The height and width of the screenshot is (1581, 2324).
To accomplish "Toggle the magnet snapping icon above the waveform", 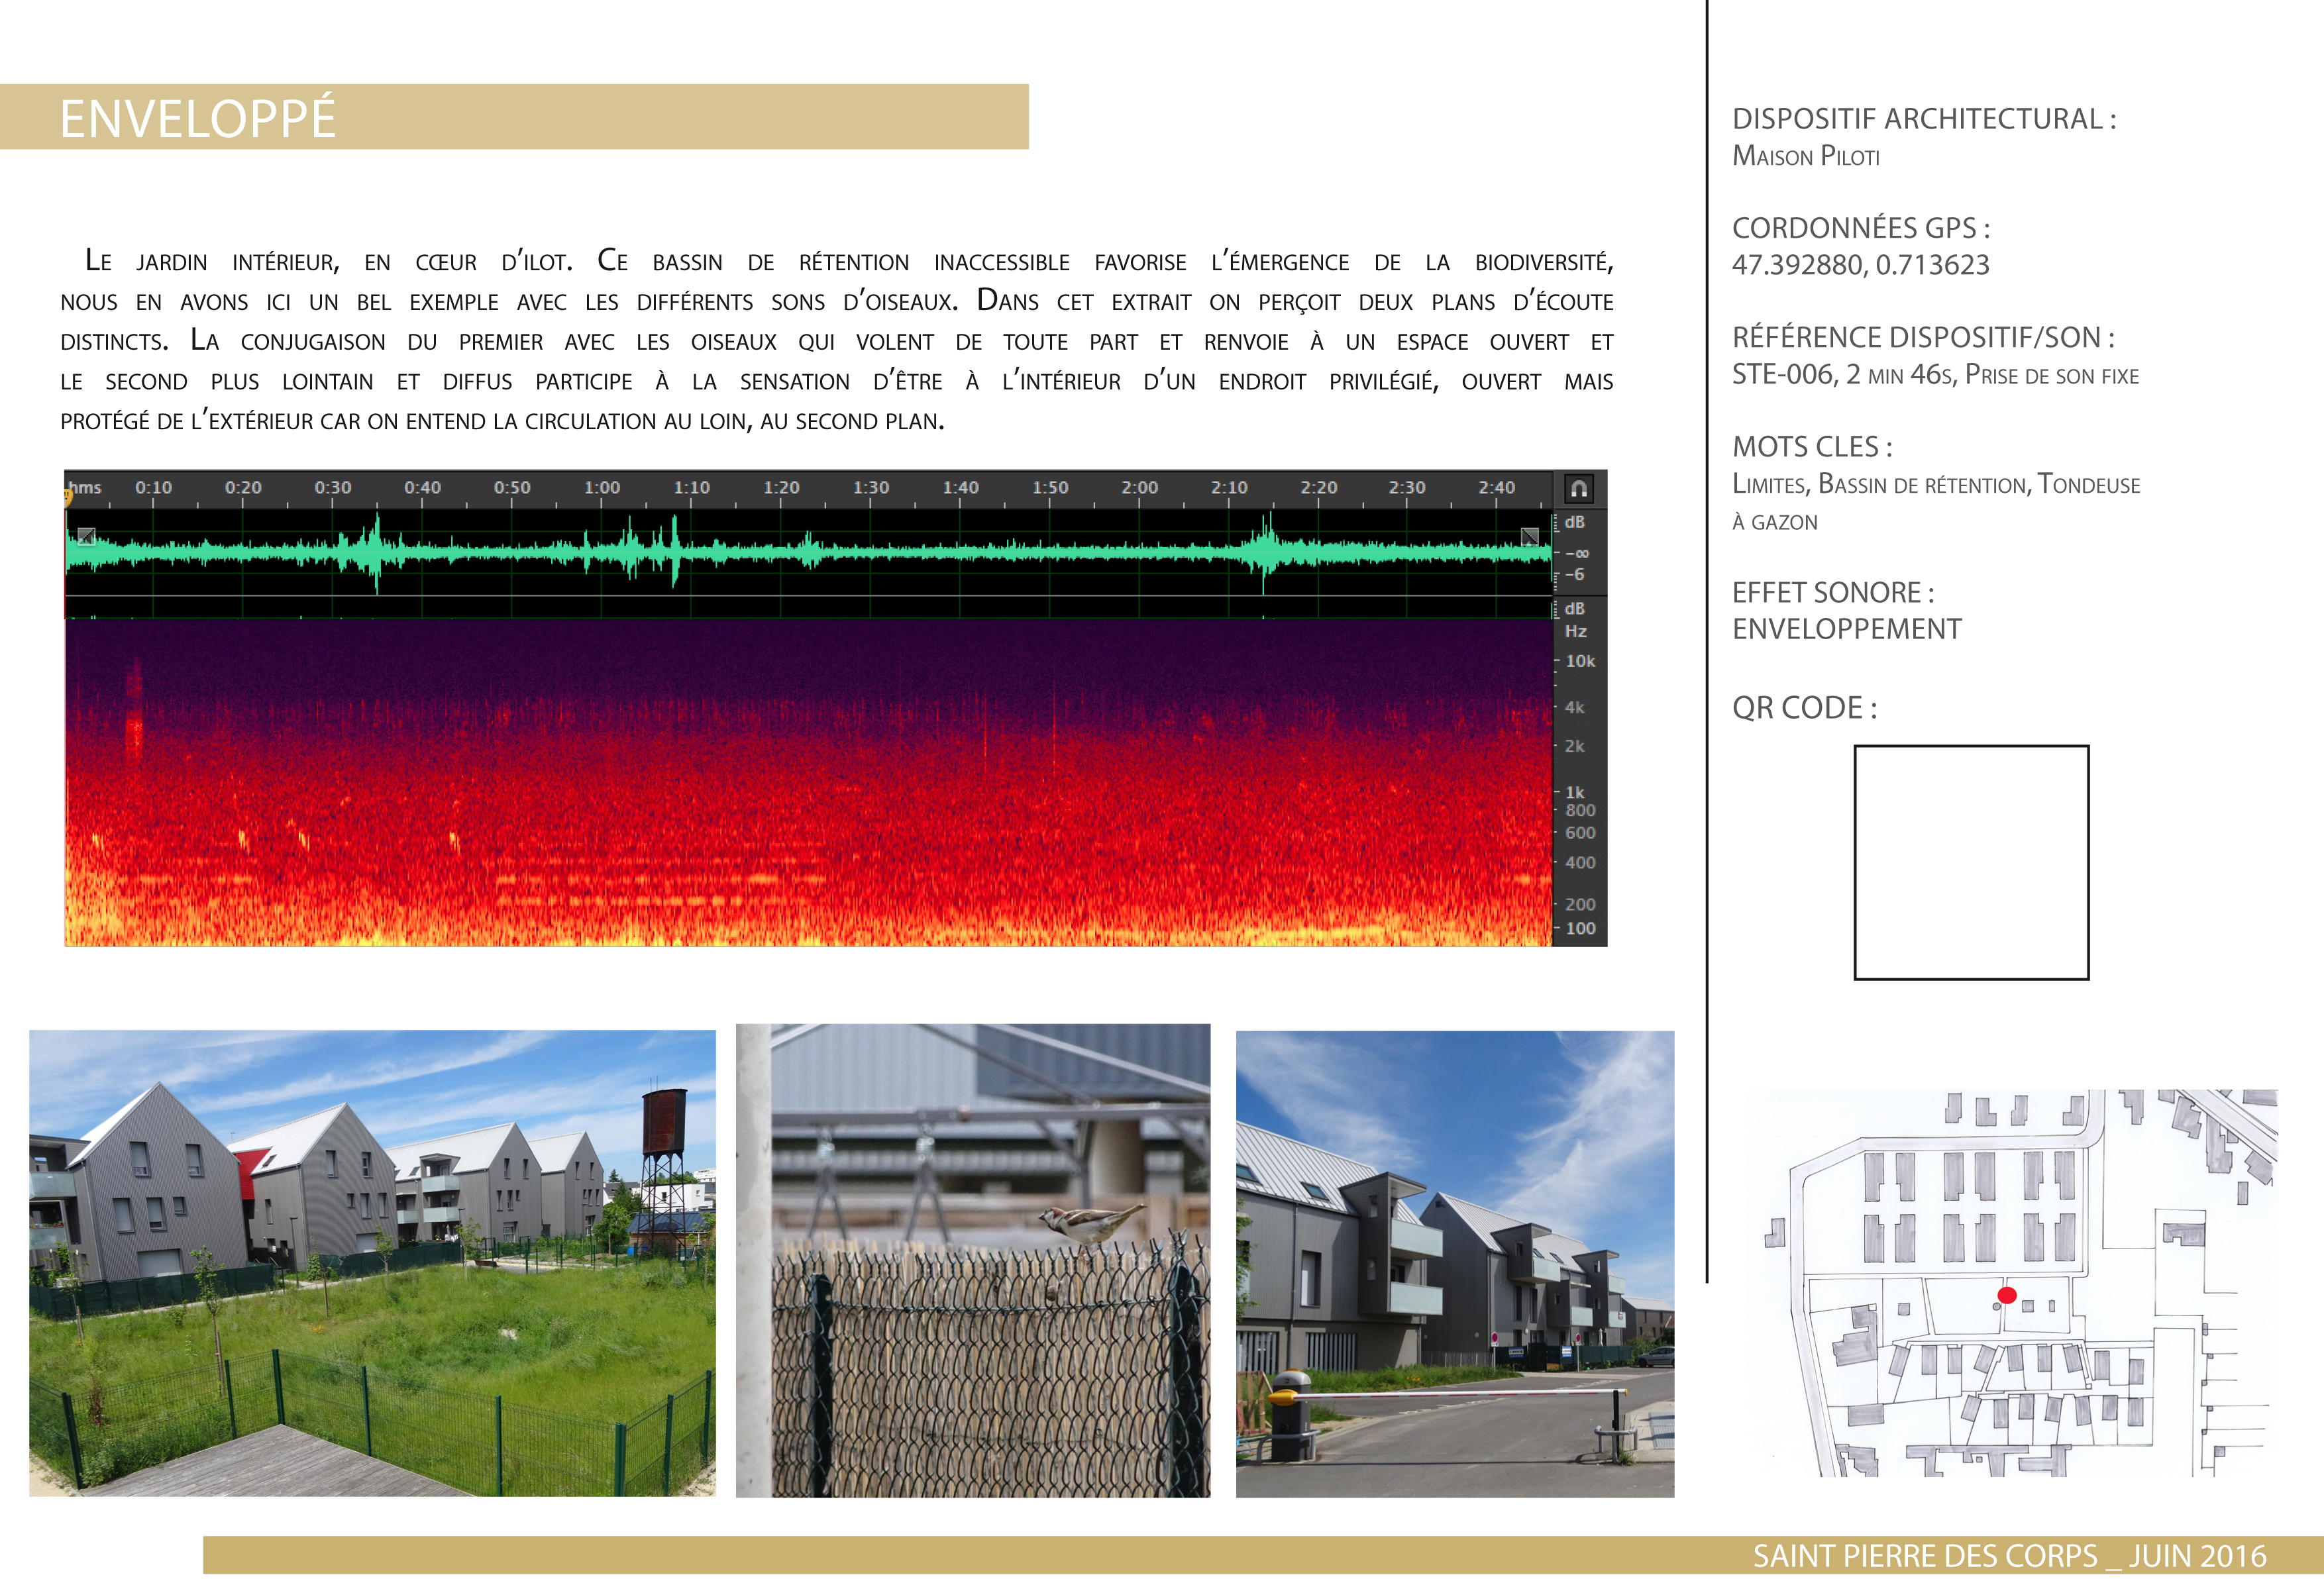I will click(1578, 489).
